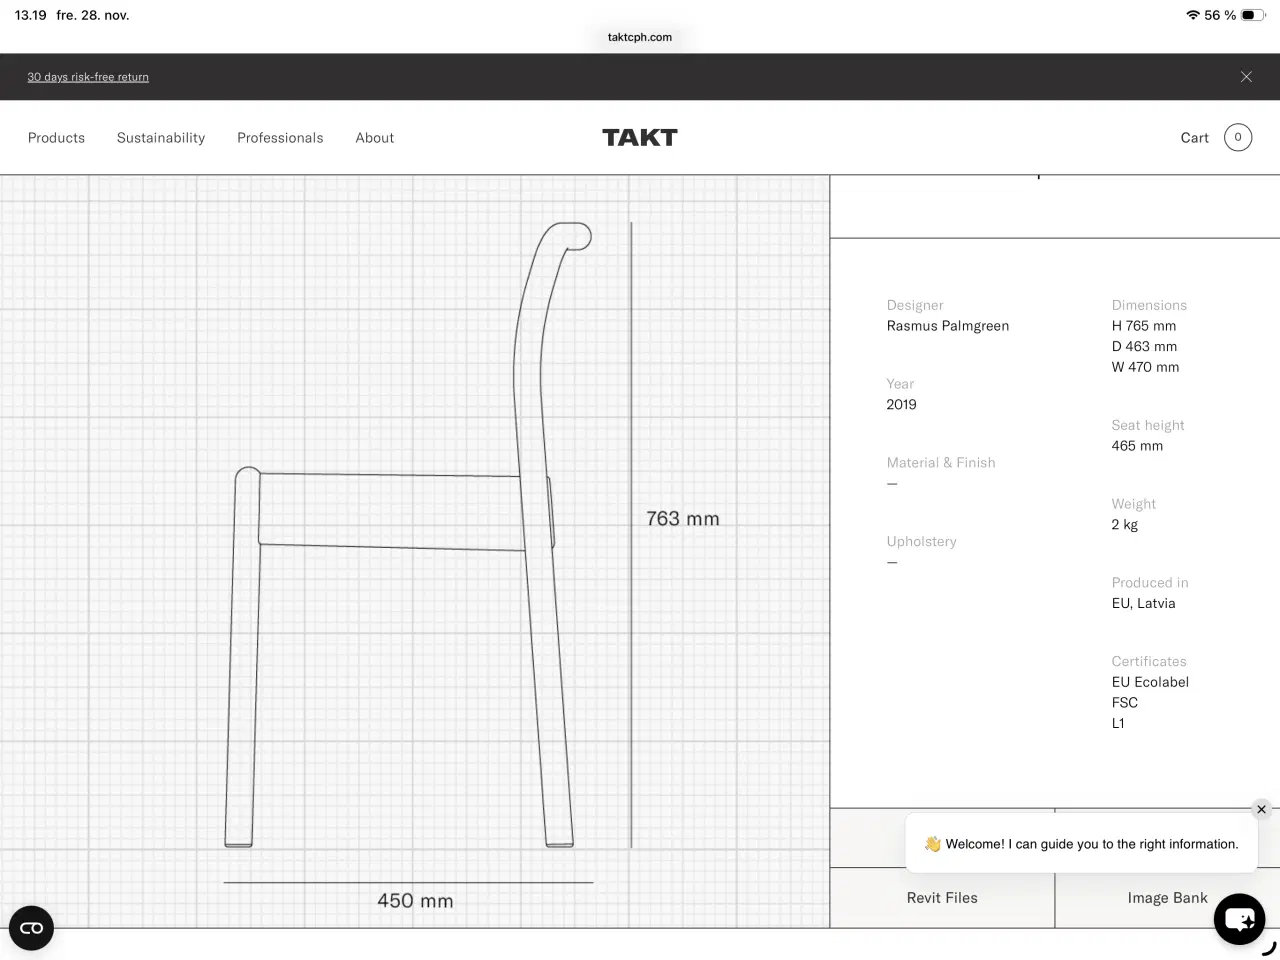1280x960 pixels.
Task: Click the waving hand emoji in chat bubble
Action: pos(932,844)
